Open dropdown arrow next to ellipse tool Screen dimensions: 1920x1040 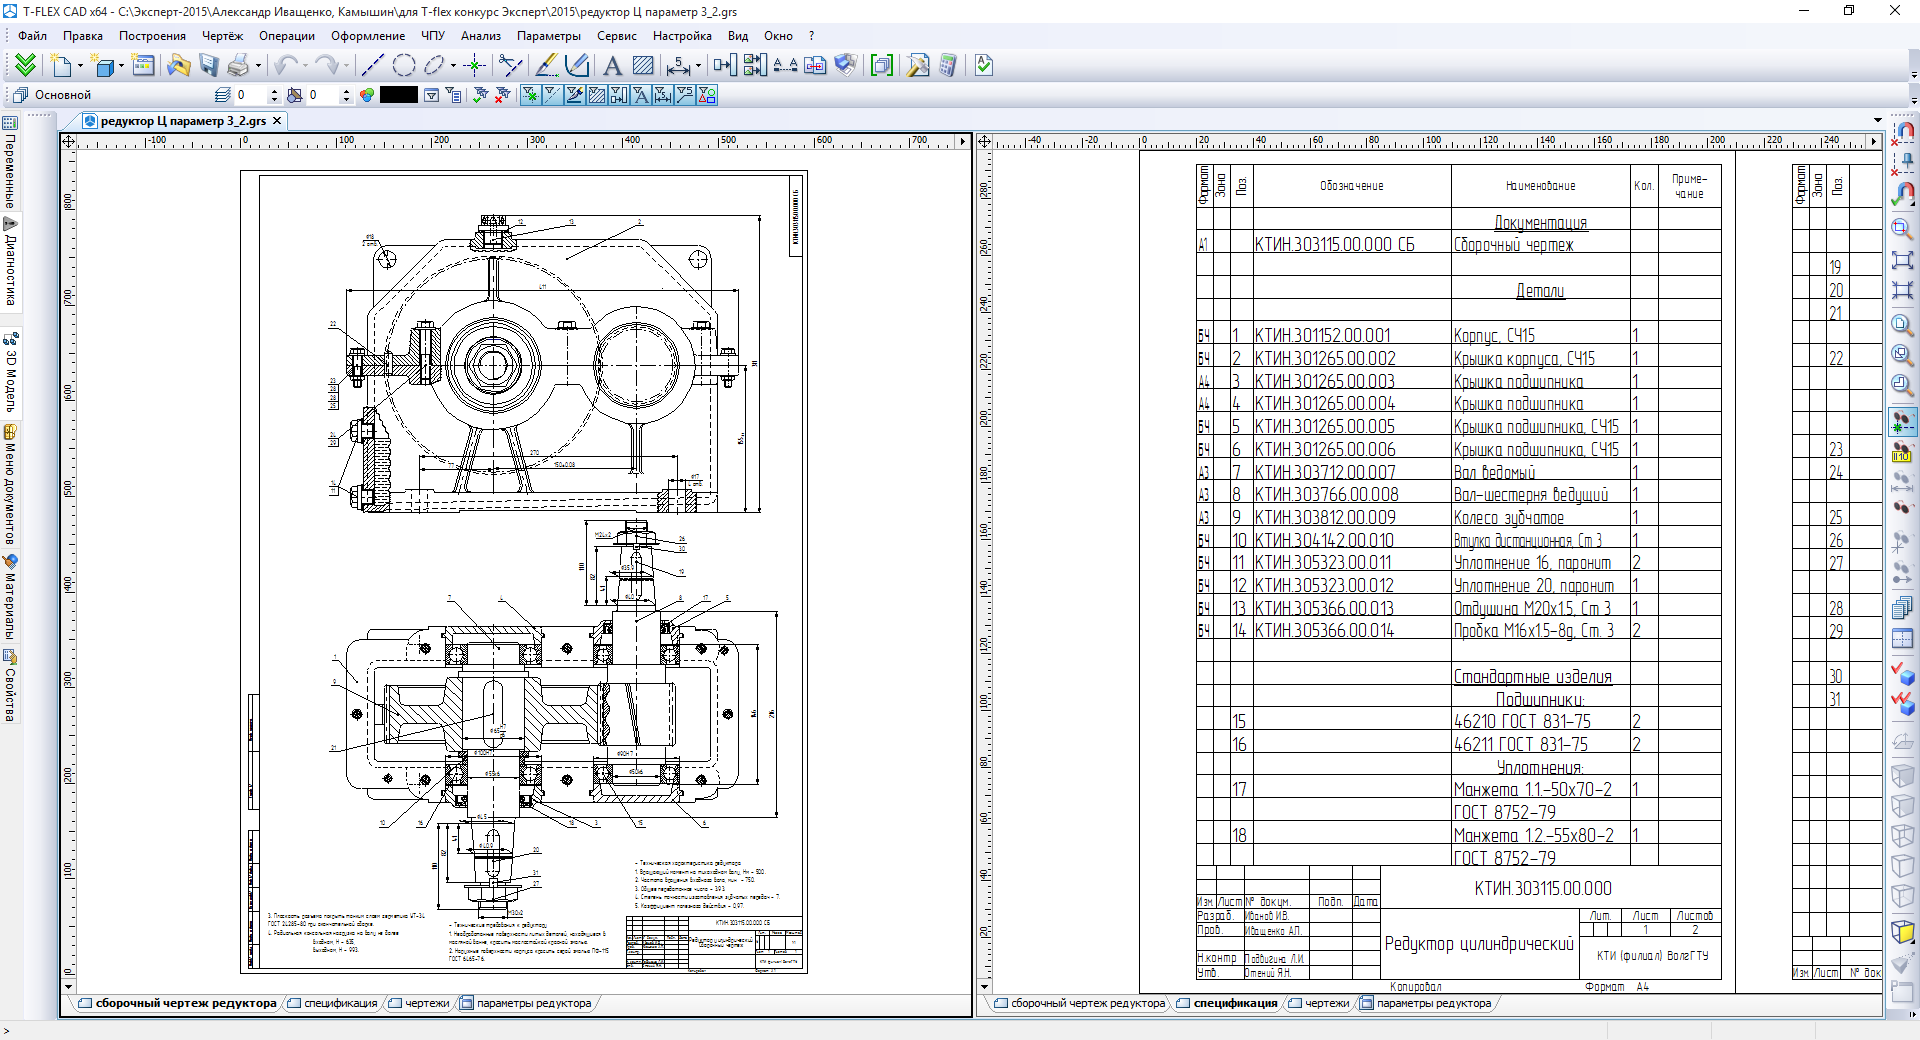pos(453,66)
